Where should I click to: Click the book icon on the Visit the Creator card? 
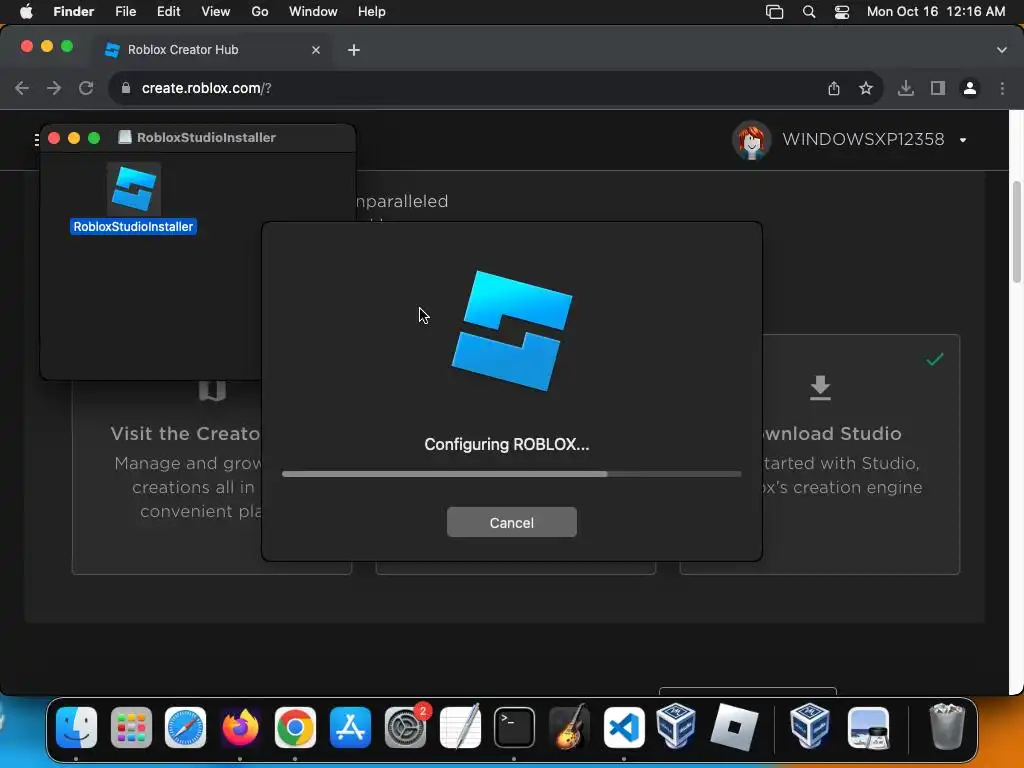point(212,391)
